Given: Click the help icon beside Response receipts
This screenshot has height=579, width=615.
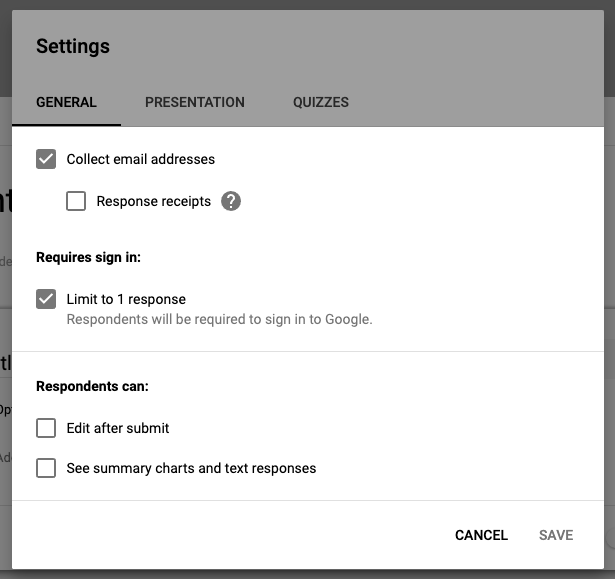Looking at the screenshot, I should click(231, 201).
